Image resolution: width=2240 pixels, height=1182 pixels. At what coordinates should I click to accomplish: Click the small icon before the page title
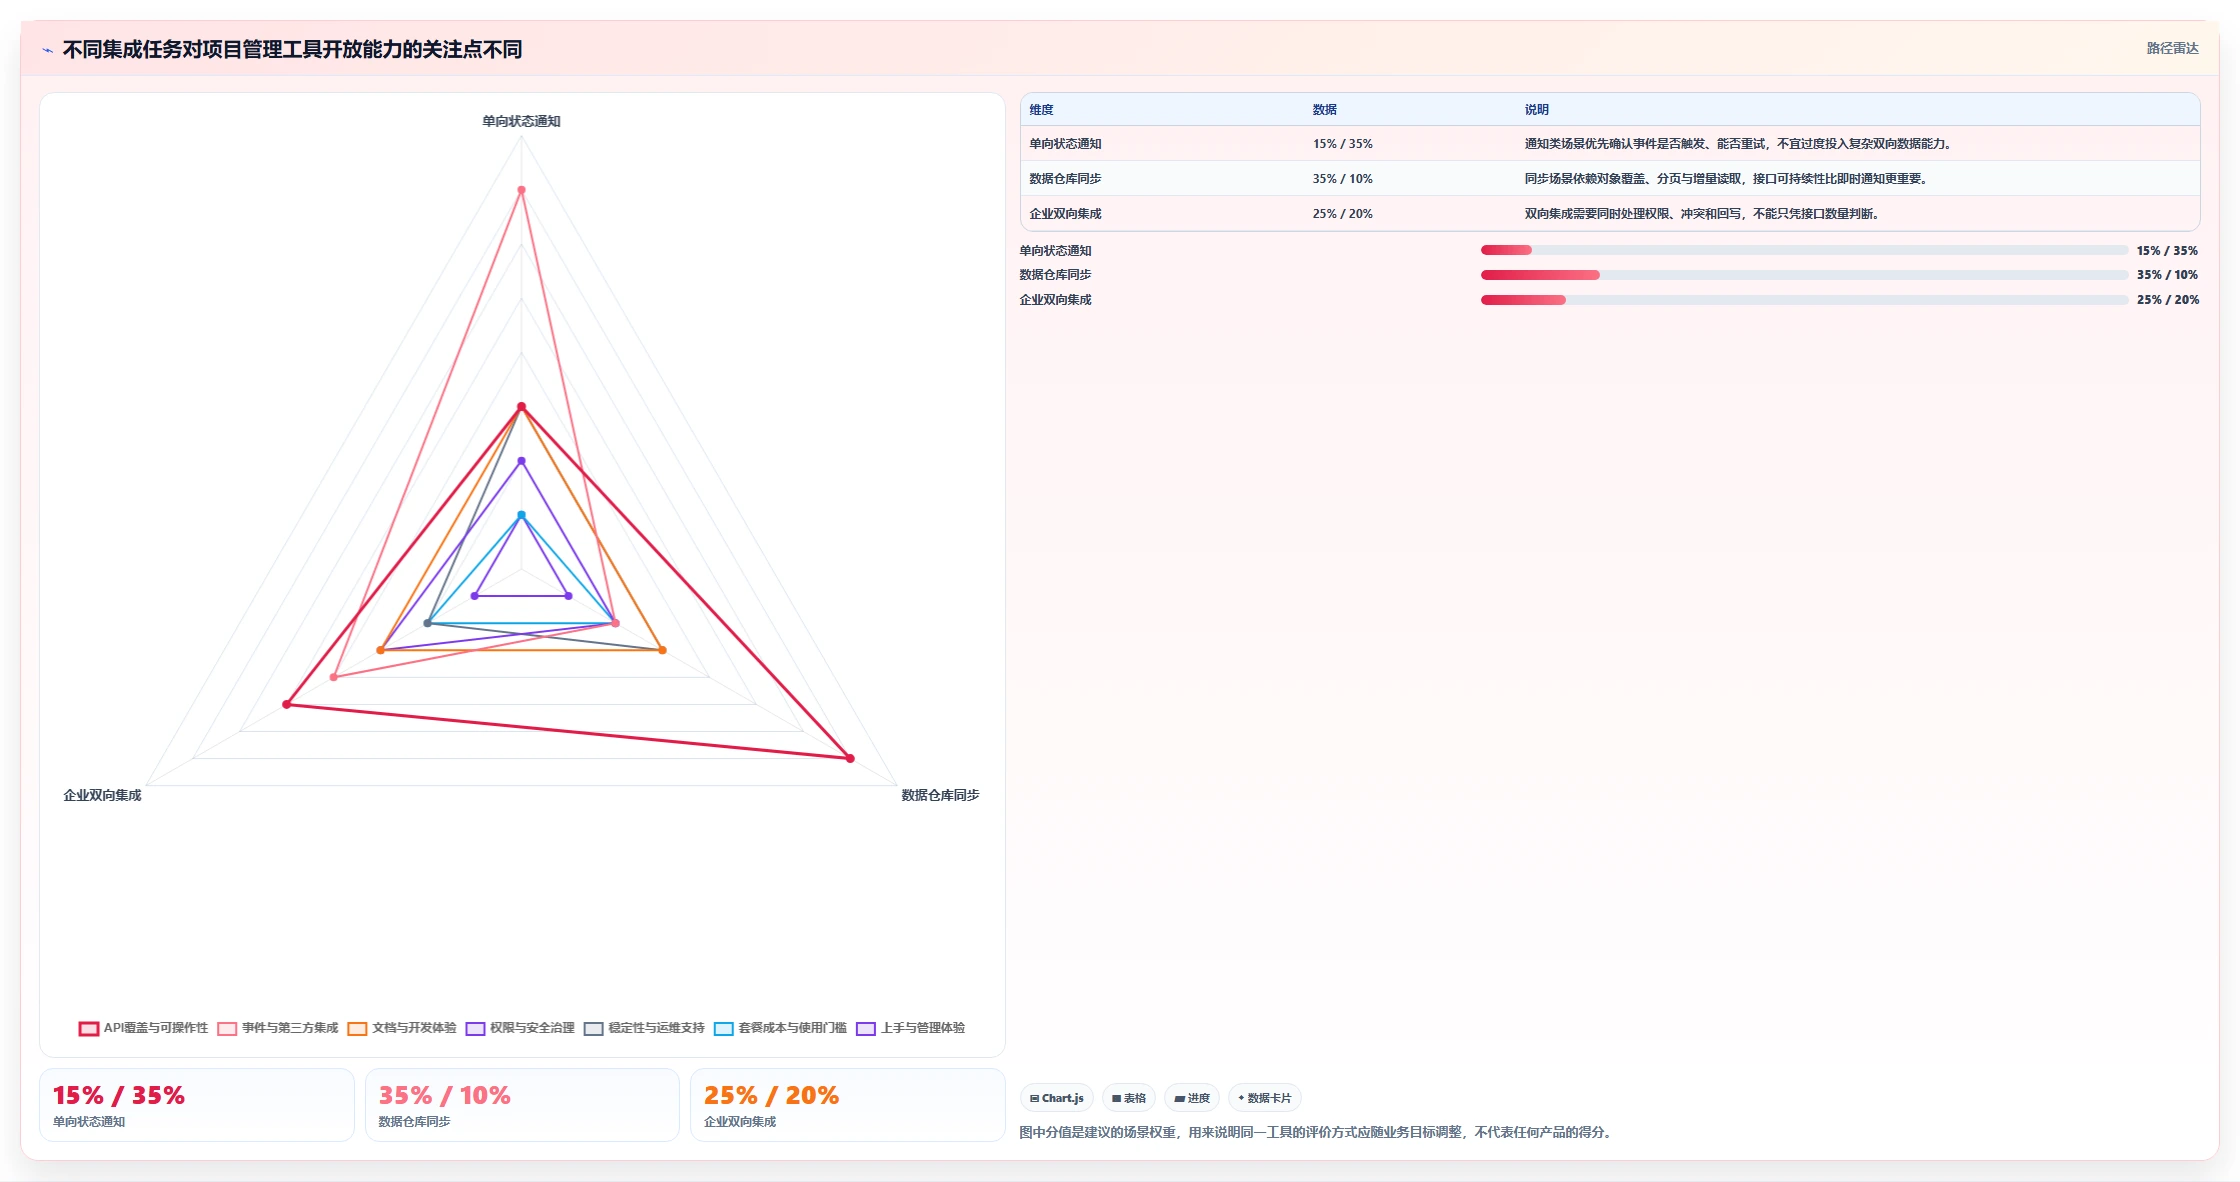click(47, 50)
